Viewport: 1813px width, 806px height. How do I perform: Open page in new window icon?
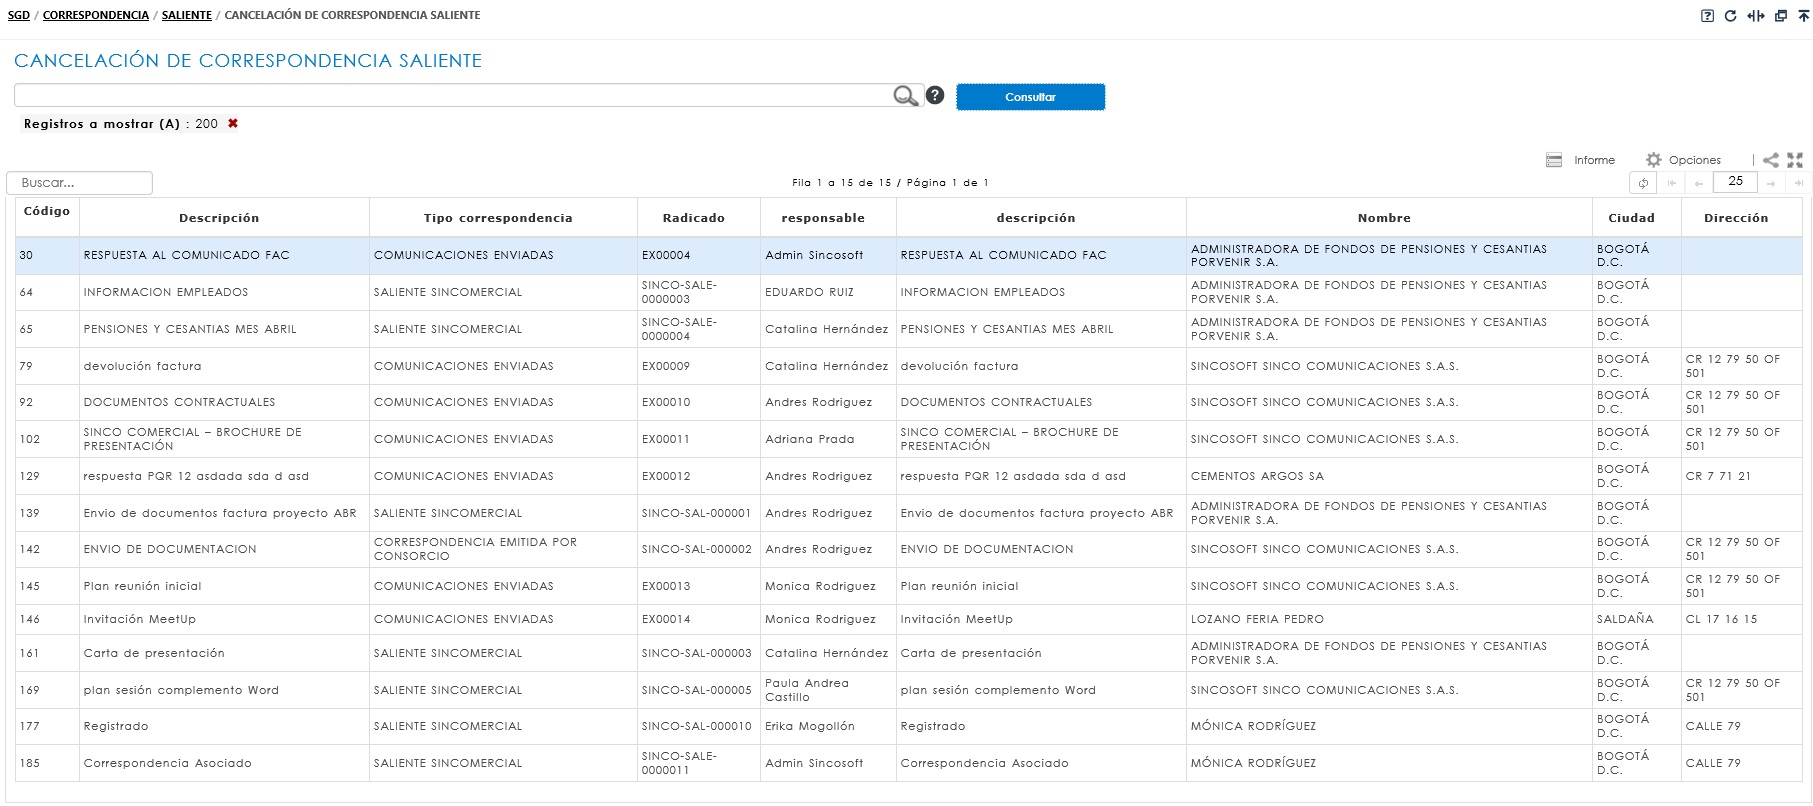[1781, 16]
